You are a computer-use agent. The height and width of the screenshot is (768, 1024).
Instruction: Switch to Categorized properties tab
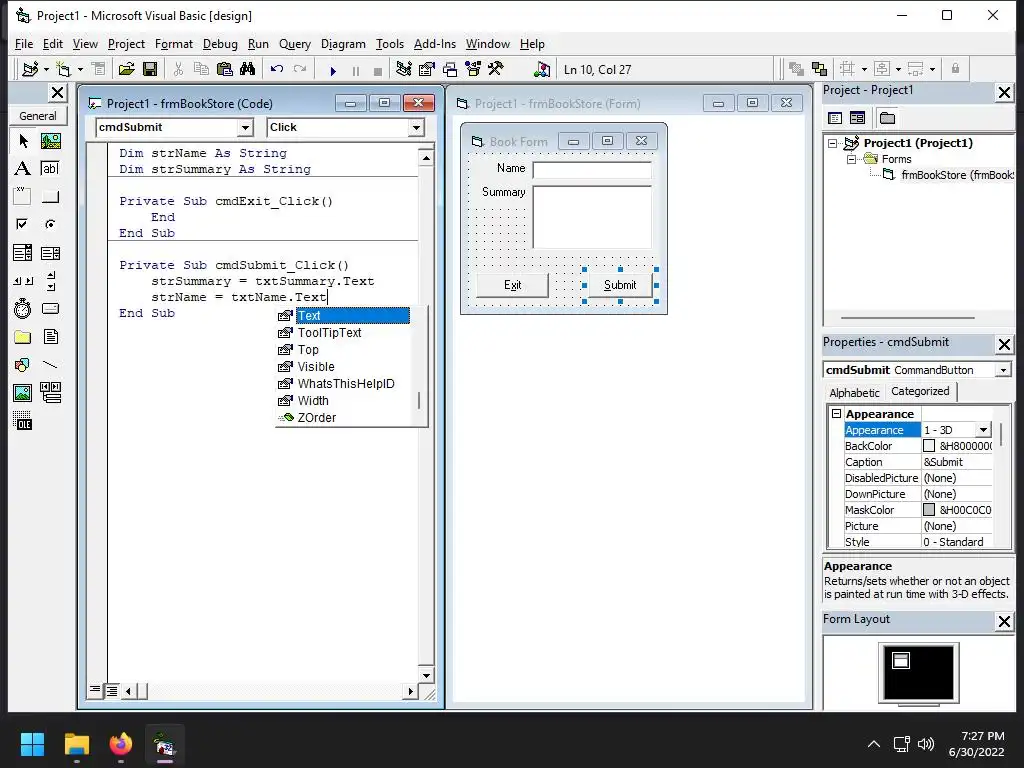click(920, 391)
